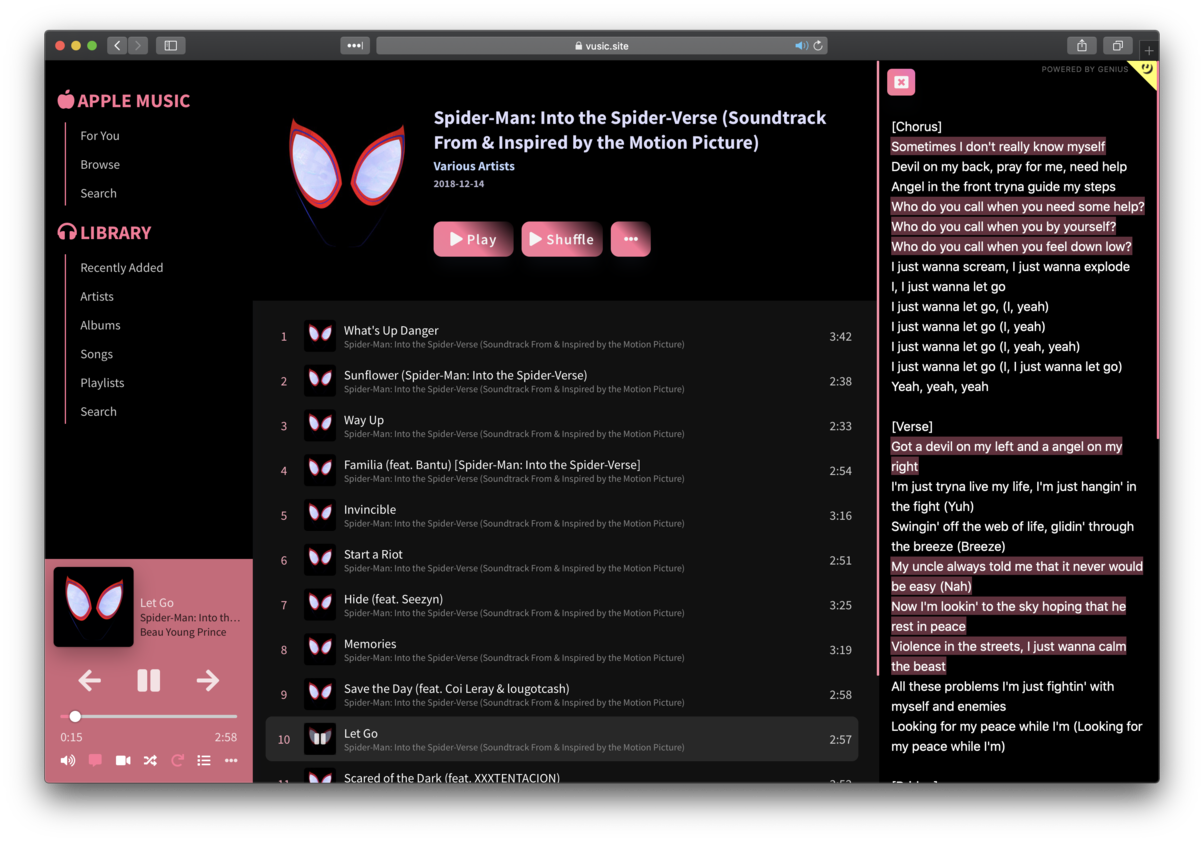Screen dimensions: 1204x842
Task: Click lyric 'Got a devil on my left'
Action: point(1007,456)
